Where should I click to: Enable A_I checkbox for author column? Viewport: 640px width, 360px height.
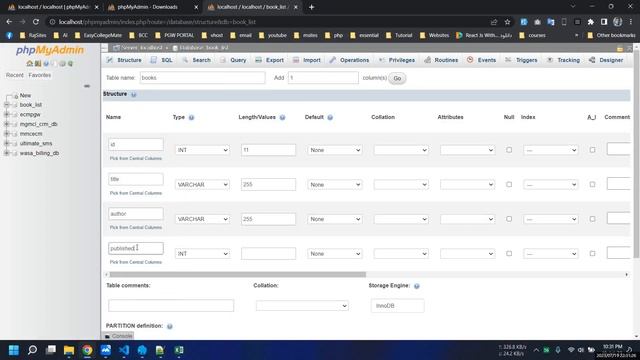click(592, 219)
